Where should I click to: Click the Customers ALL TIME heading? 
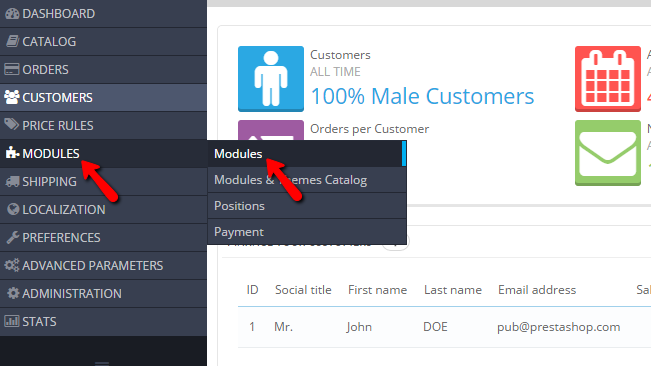point(340,63)
